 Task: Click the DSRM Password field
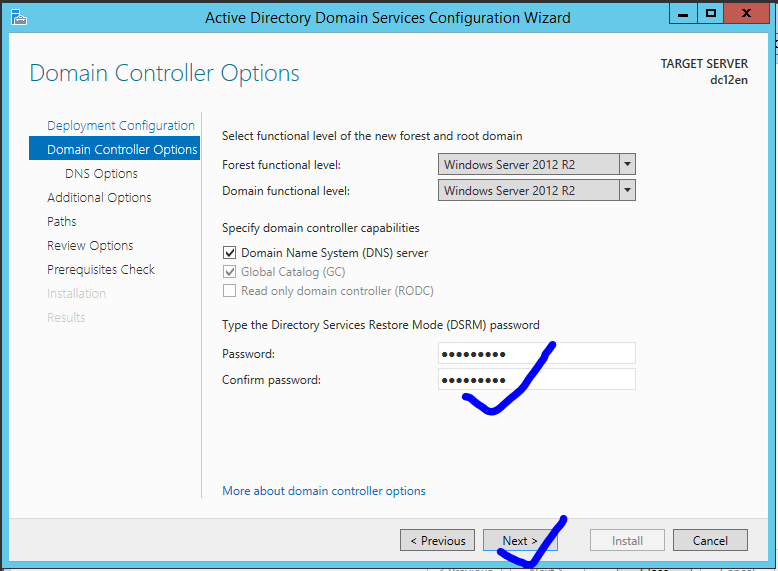[536, 354]
